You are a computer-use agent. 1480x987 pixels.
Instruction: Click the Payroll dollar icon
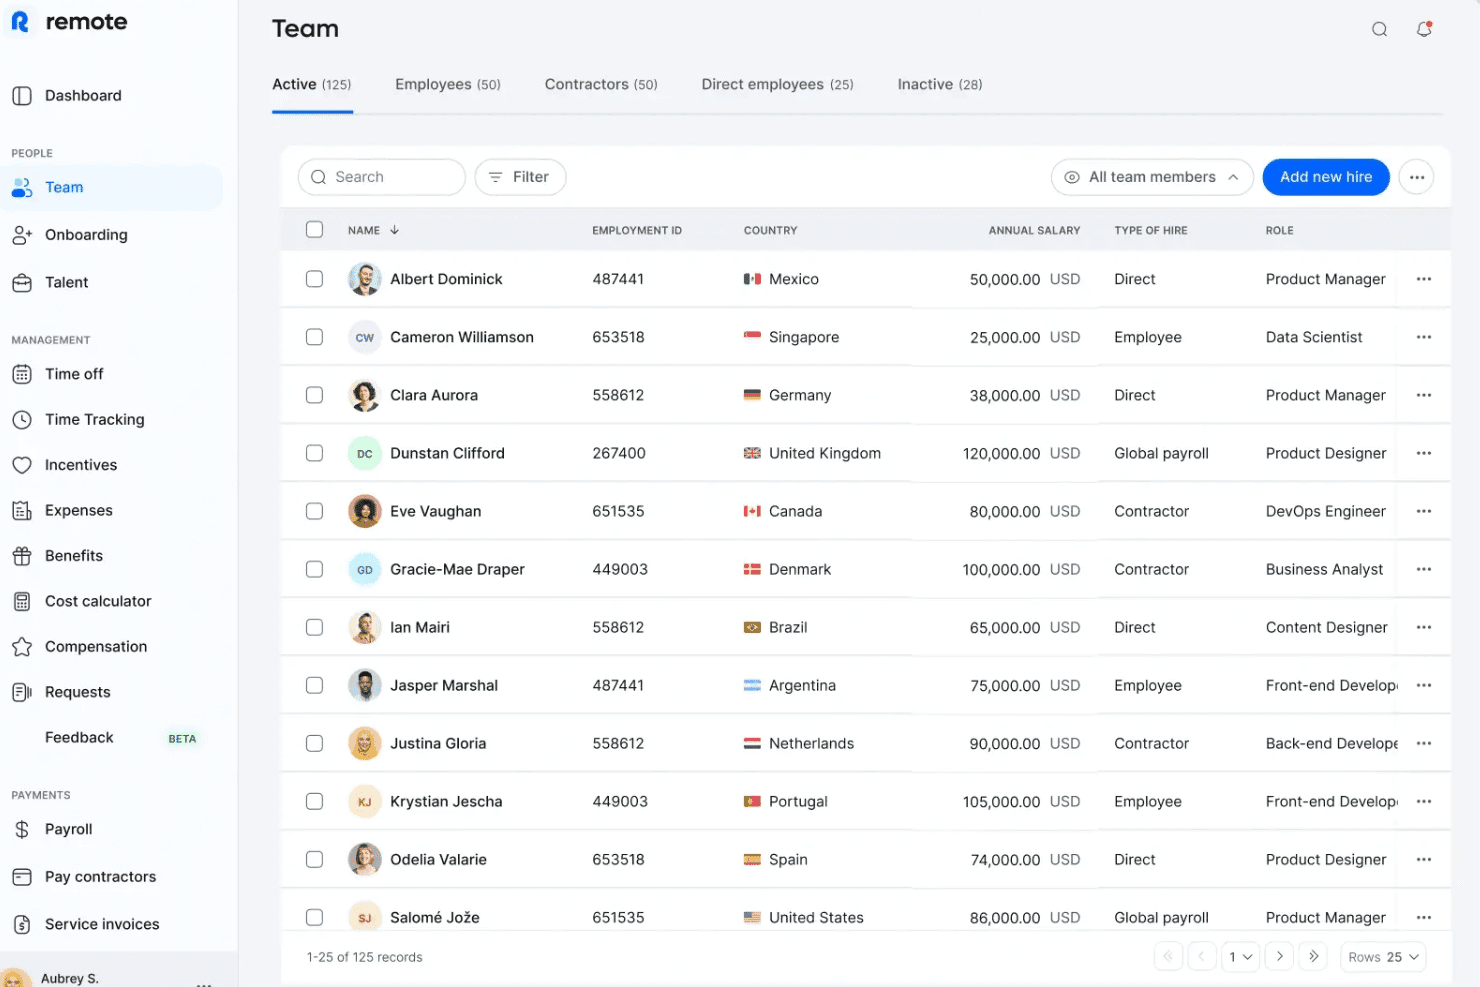point(22,829)
